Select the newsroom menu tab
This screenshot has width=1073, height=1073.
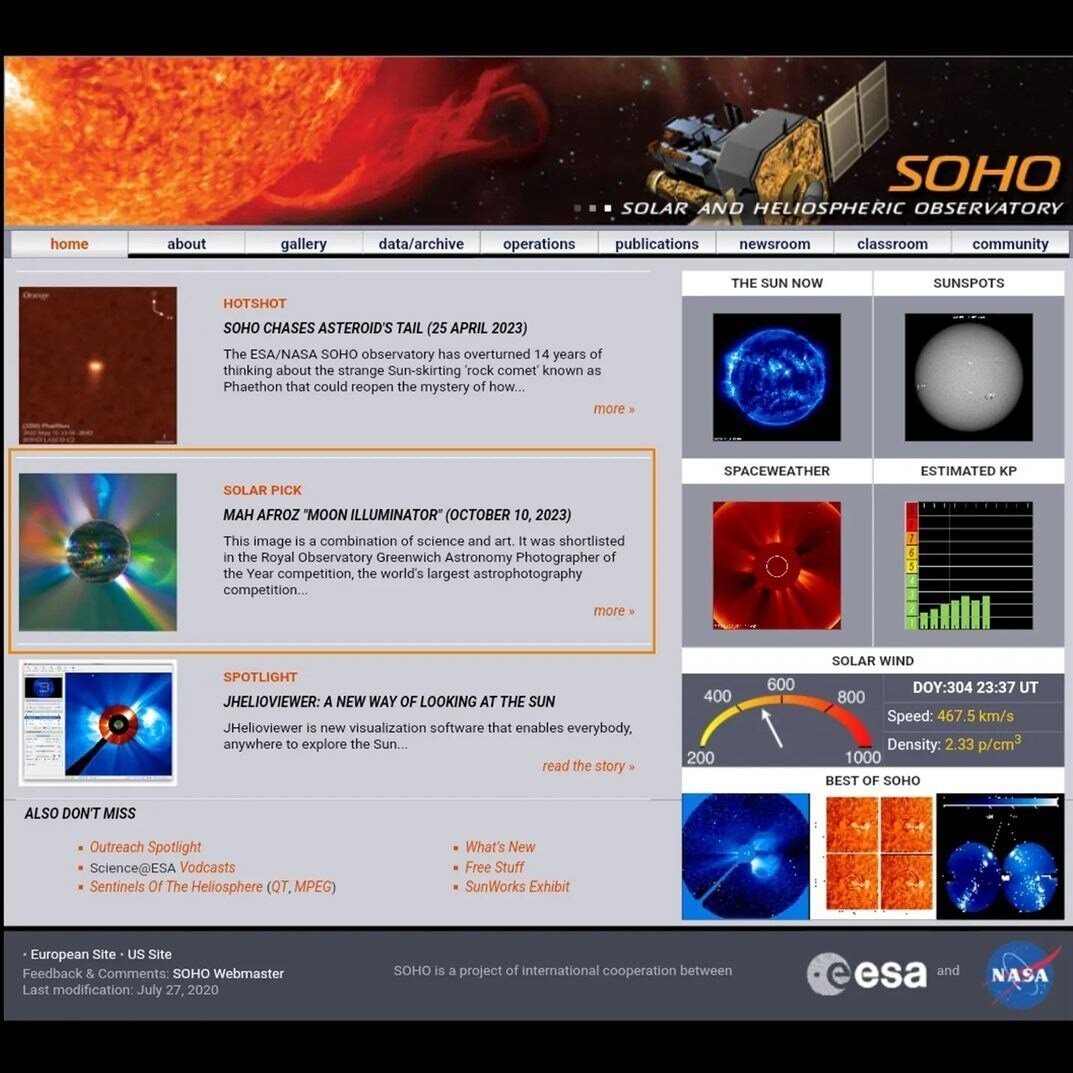774,244
